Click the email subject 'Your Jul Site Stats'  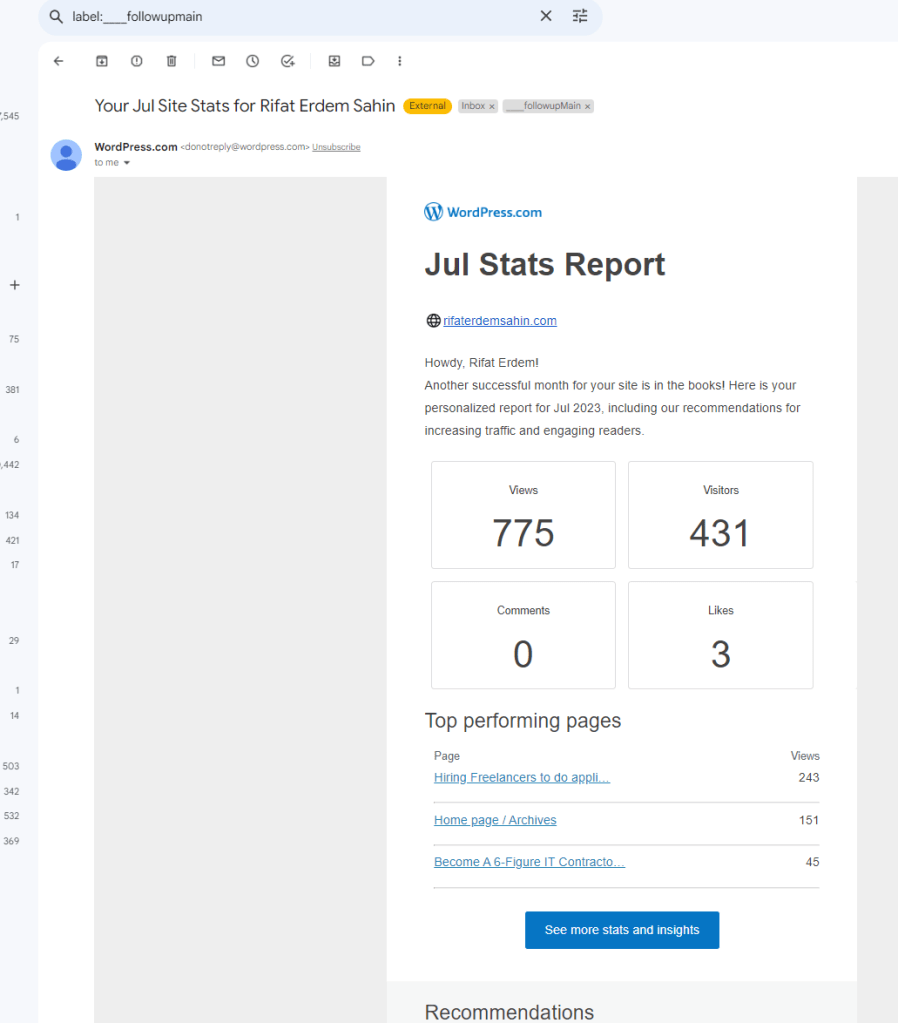coord(245,106)
